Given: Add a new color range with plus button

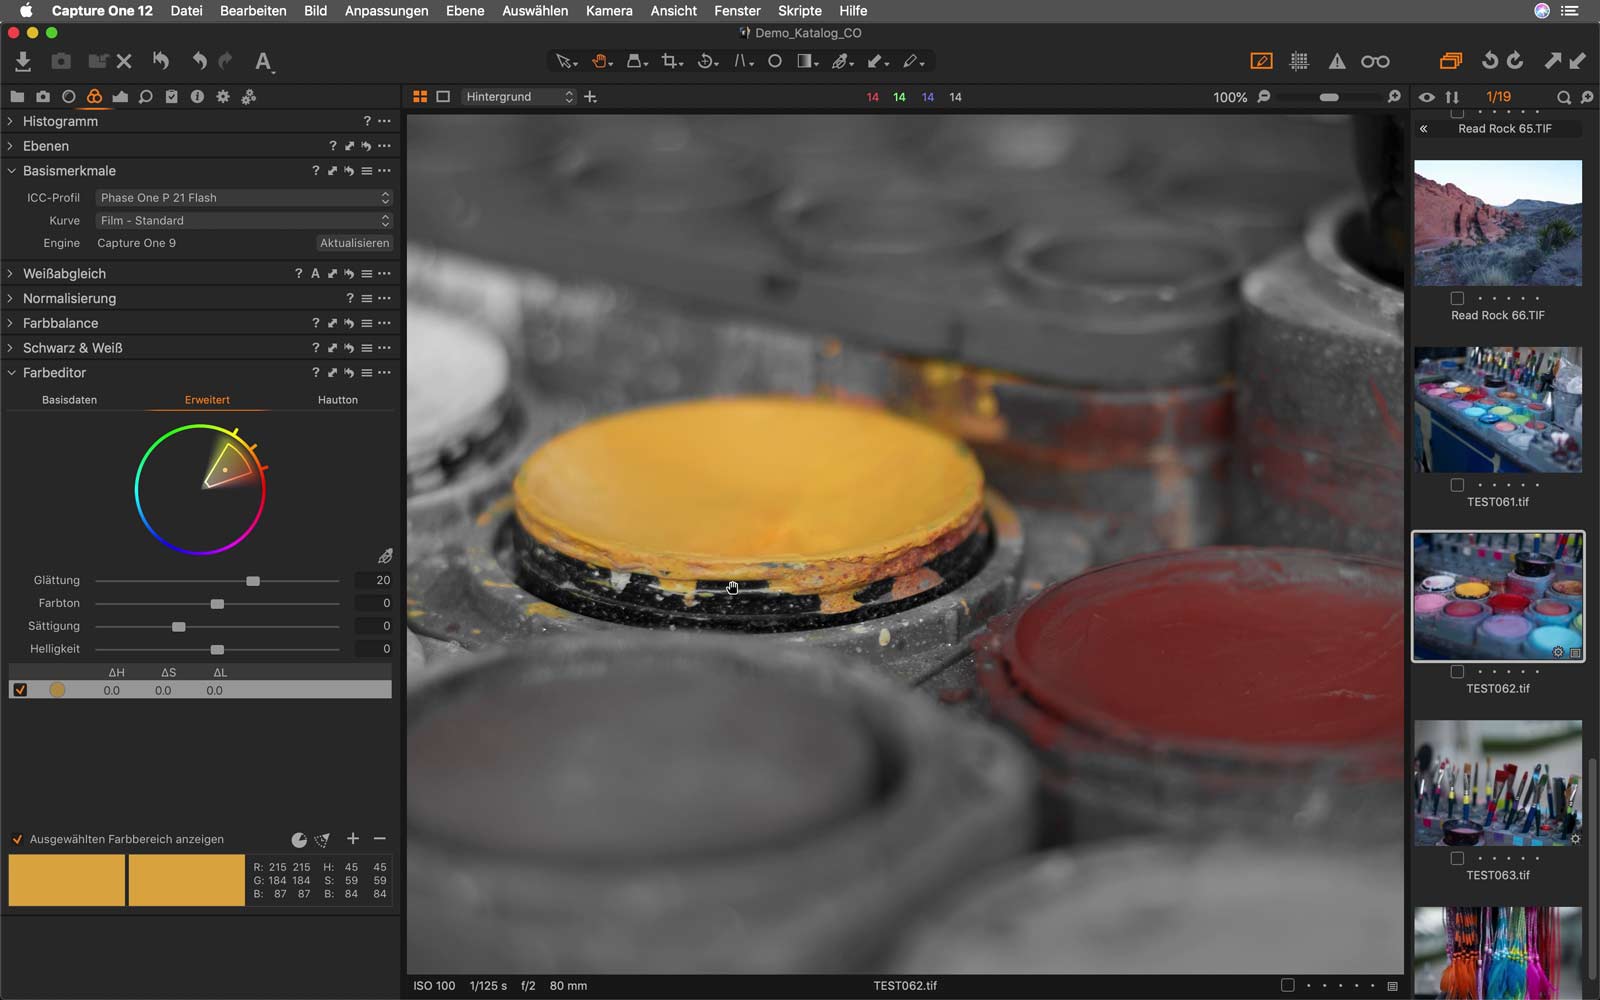Looking at the screenshot, I should (x=352, y=839).
